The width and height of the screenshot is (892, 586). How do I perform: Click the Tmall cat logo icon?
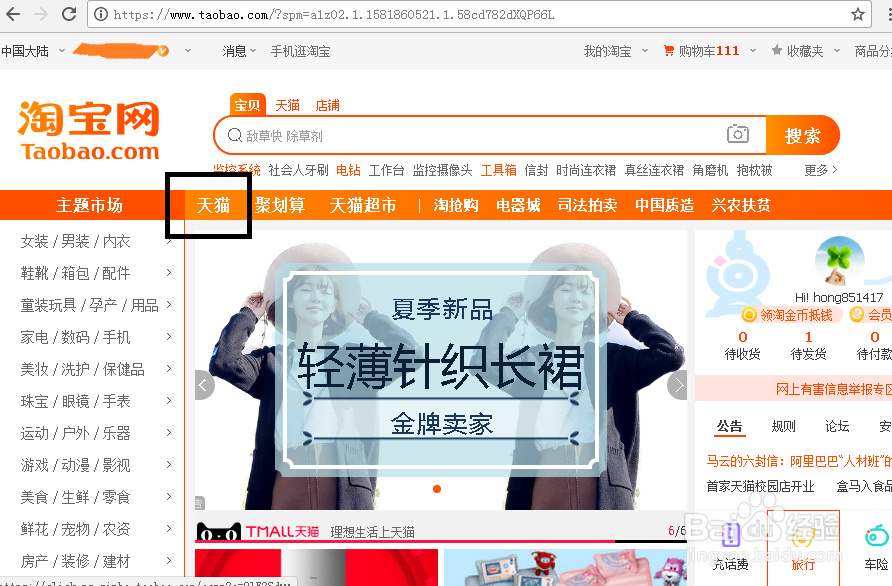218,532
